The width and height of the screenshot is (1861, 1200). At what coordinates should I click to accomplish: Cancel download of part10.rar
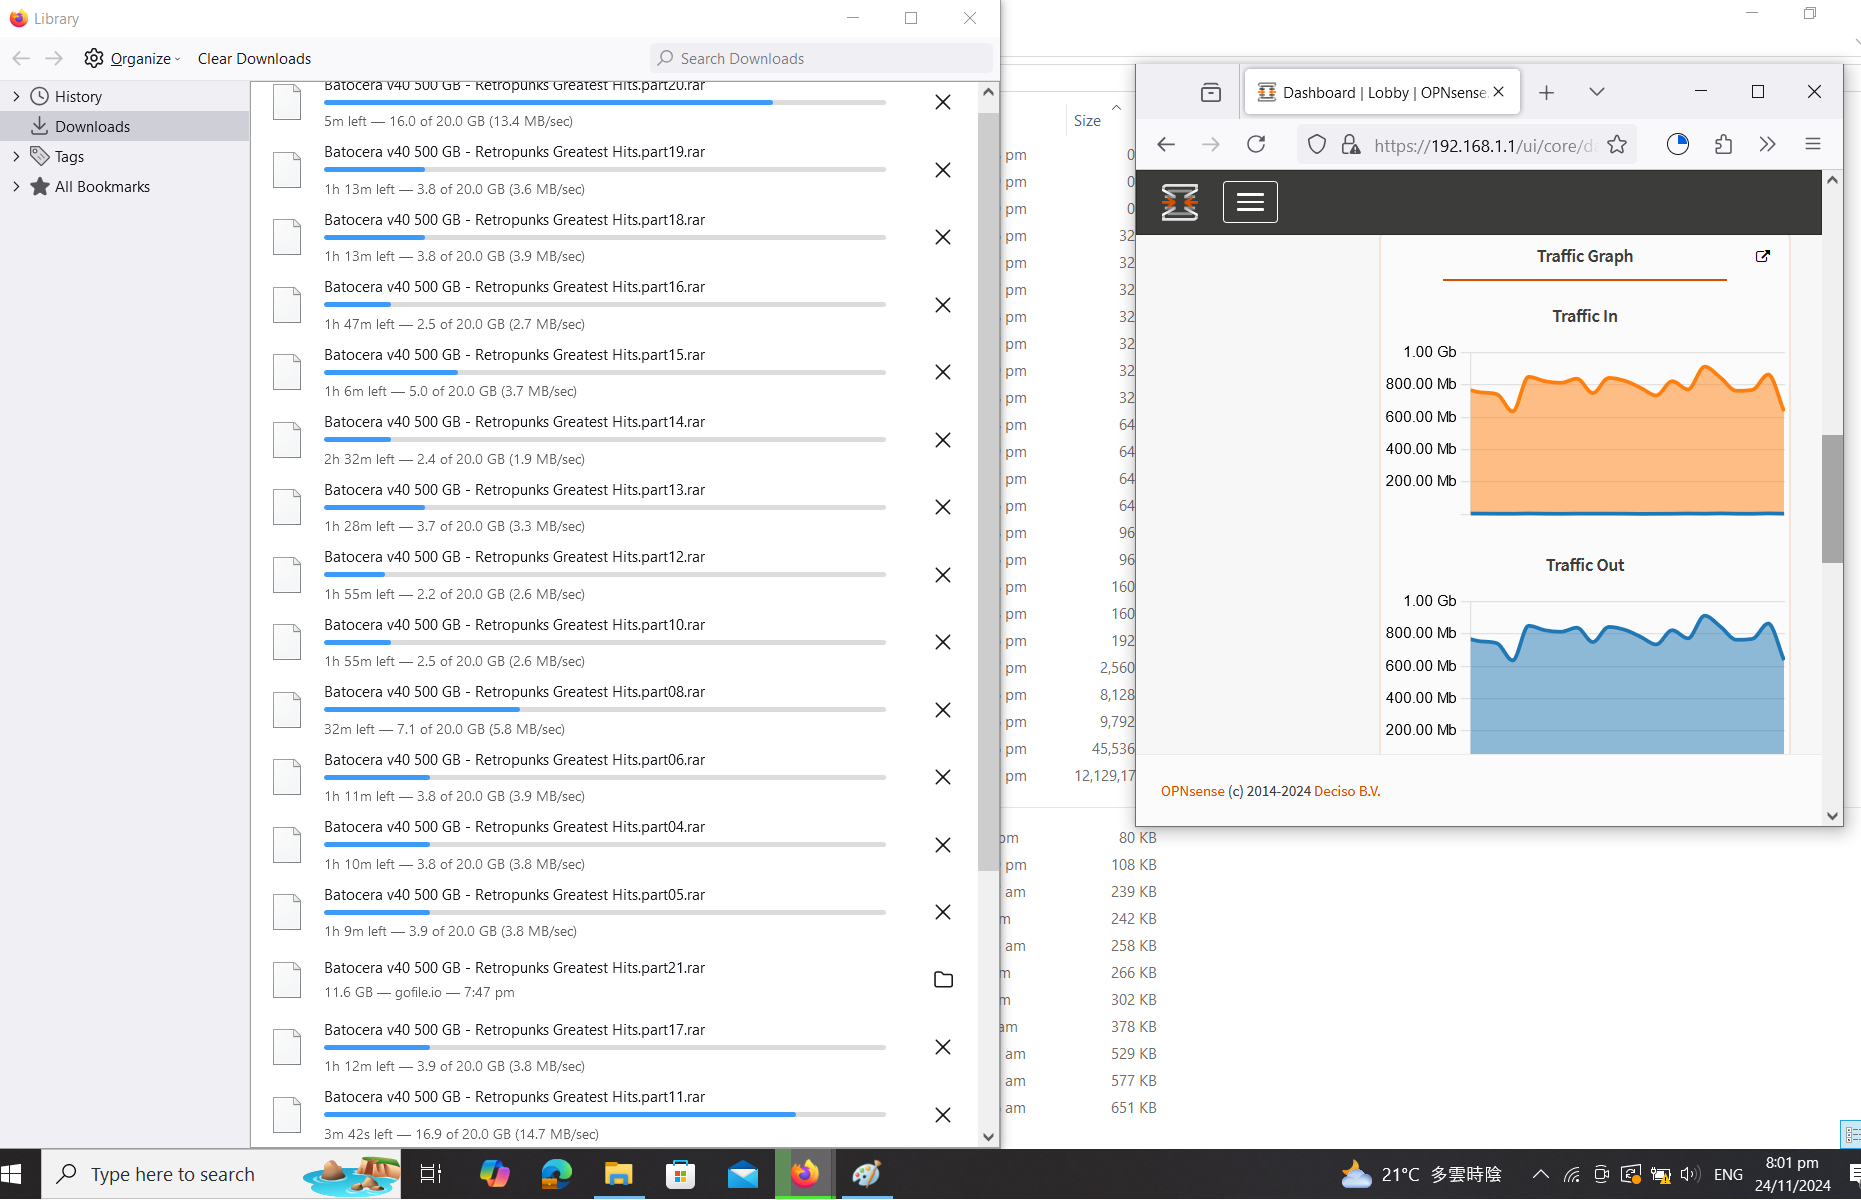coord(942,642)
